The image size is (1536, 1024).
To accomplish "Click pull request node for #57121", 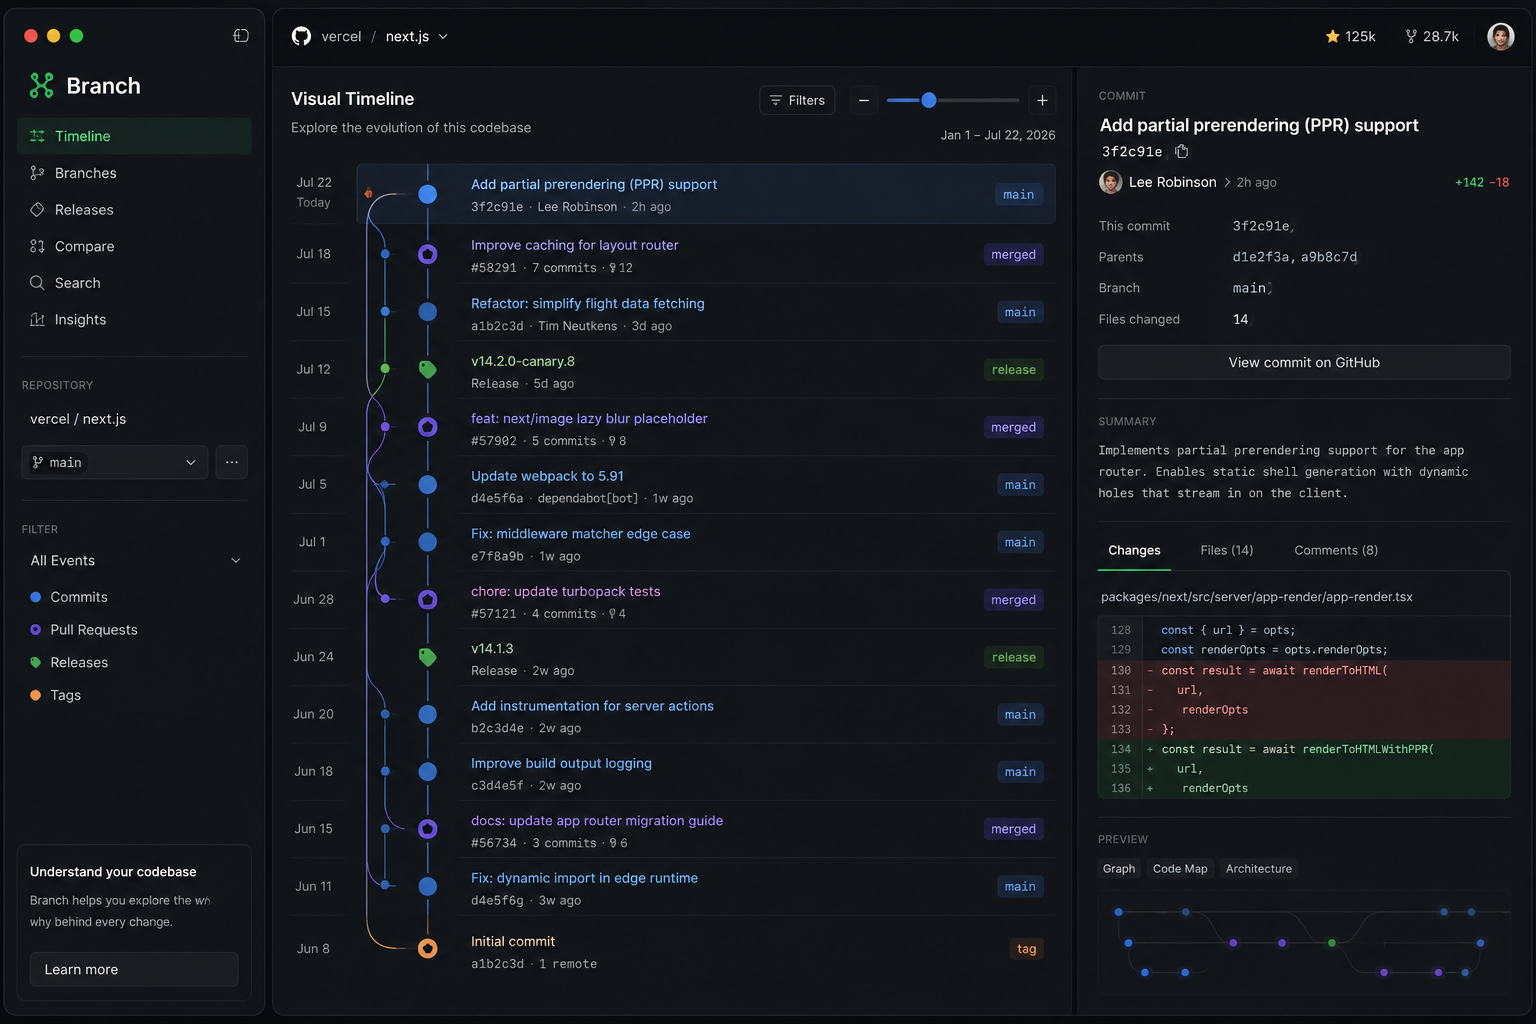I will pos(427,599).
